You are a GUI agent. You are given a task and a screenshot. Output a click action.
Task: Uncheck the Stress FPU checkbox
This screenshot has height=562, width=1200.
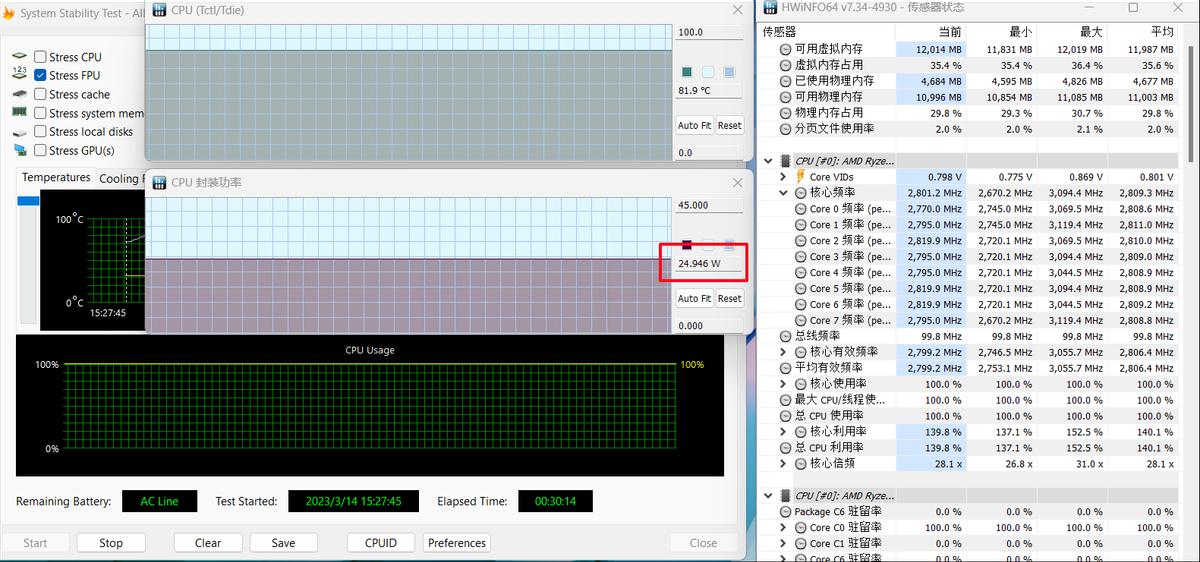(40, 75)
